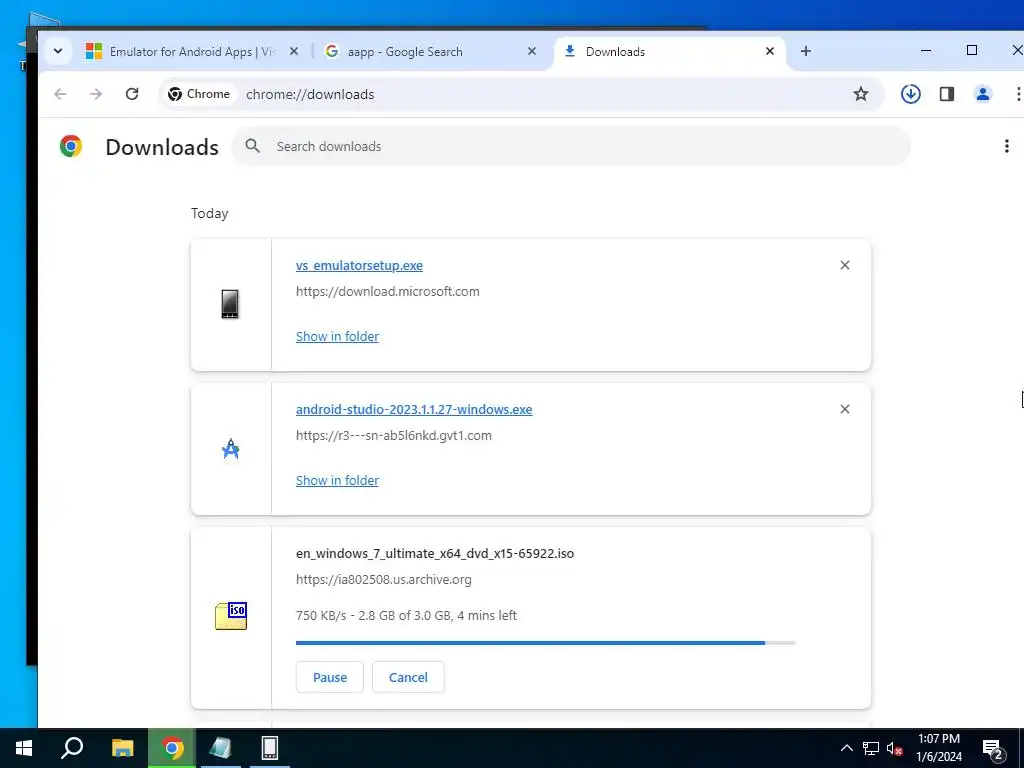Open the clock showing 1:07 PM
This screenshot has width=1024, height=768.
[x=938, y=748]
